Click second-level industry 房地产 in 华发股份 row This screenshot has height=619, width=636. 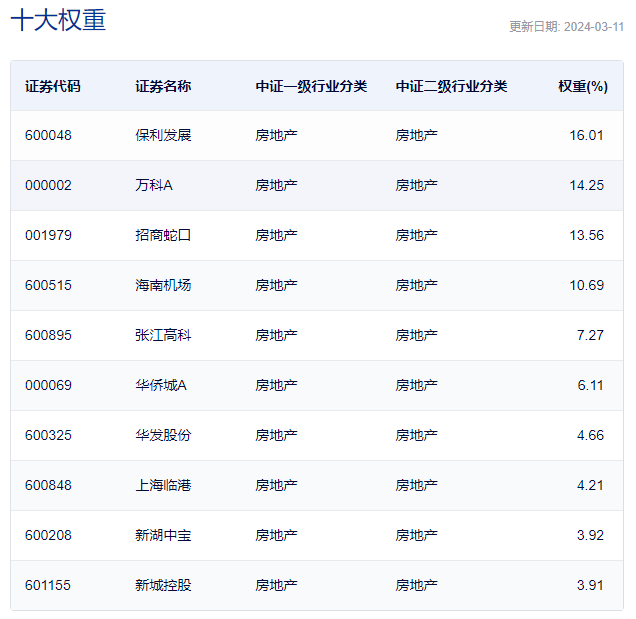coord(417,435)
